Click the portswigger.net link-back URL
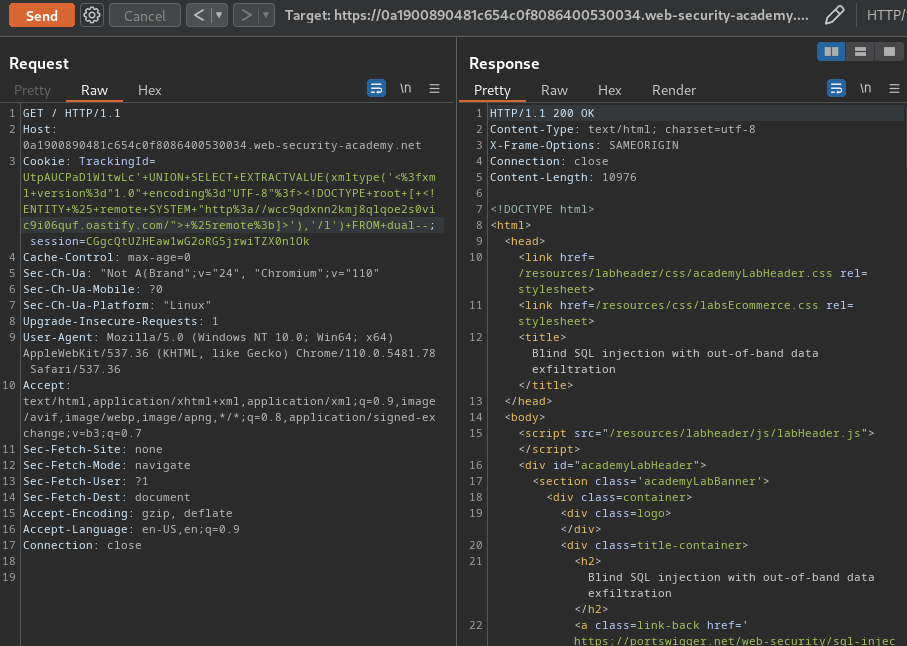Screen dimensions: 907x646 (735, 640)
